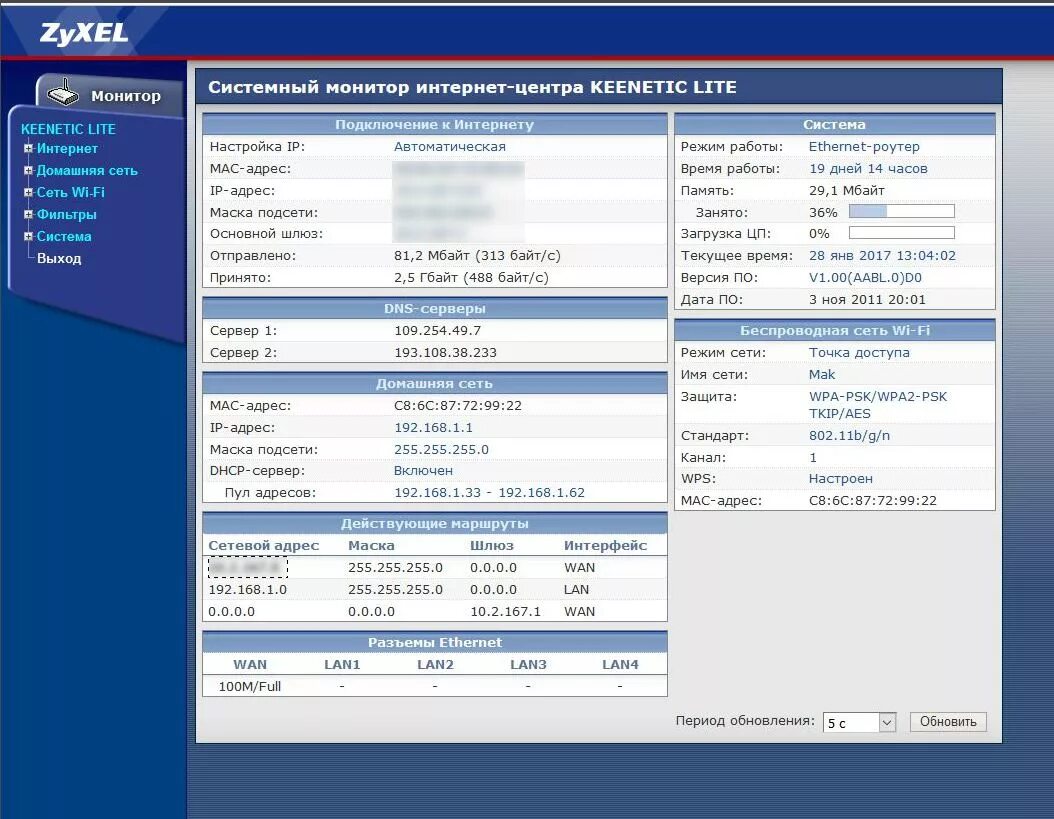This screenshot has height=819, width=1054.
Task: Click the route row 192.168.1.0
Action: 434,590
